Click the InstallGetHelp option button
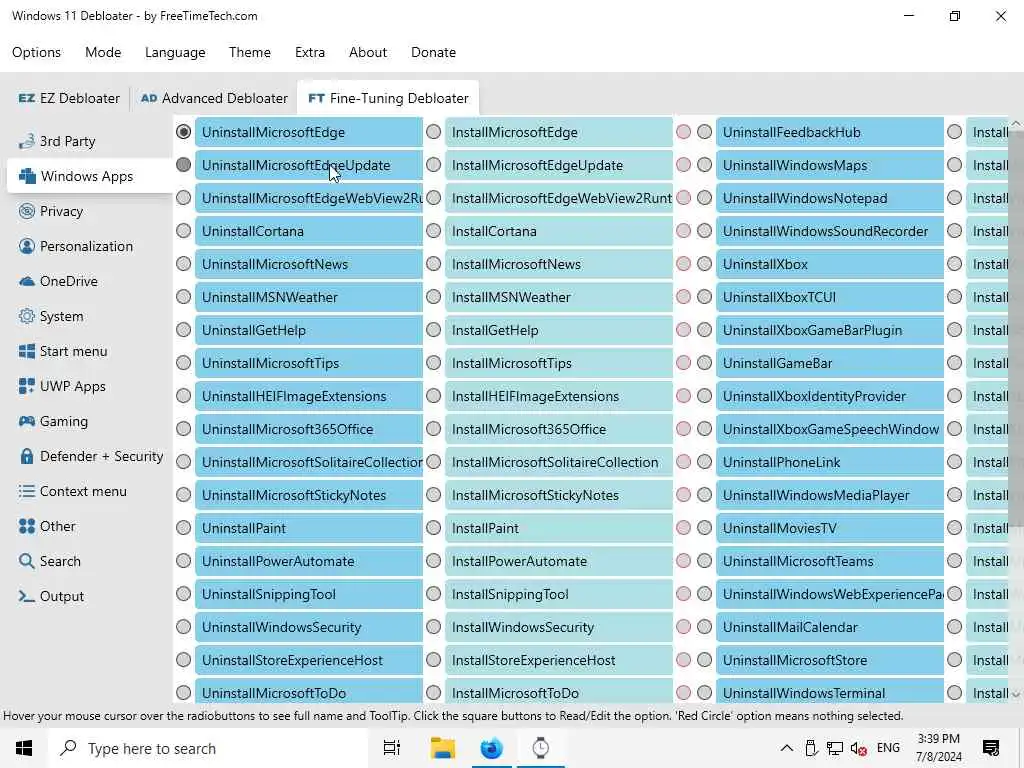Screen dimensions: 1024x768 coord(559,330)
